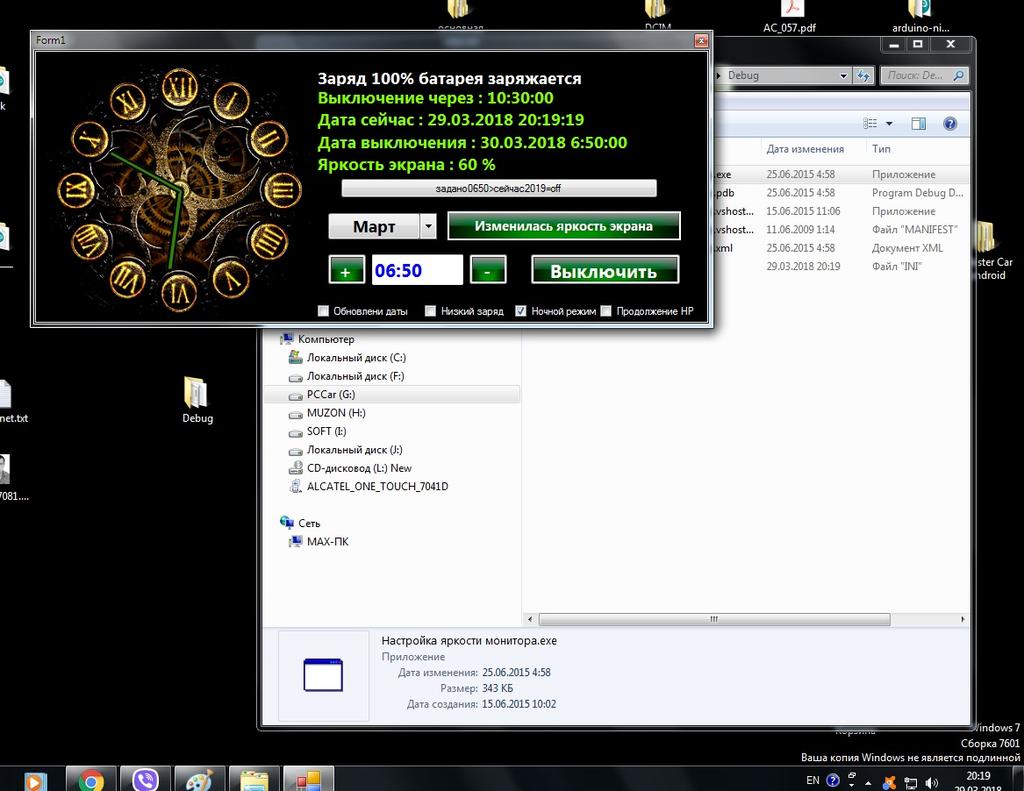The image size is (1024, 791).
Task: Click the 06:50 time input field
Action: [417, 271]
